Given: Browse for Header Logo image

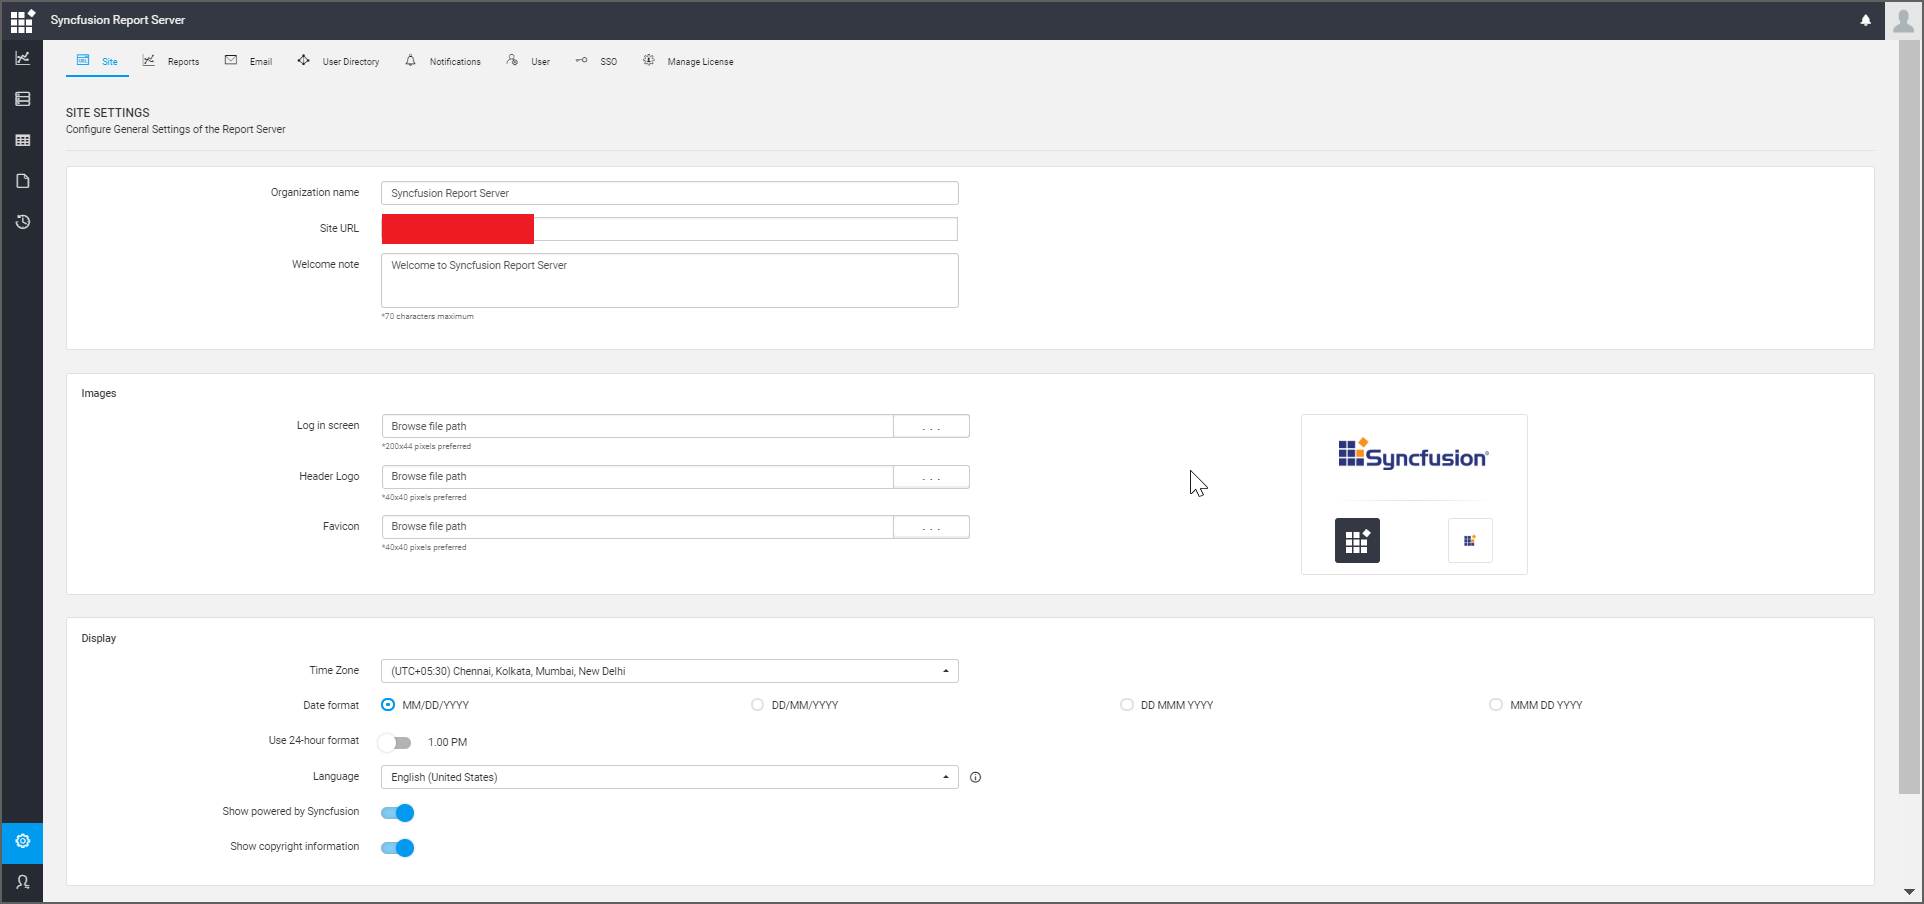Looking at the screenshot, I should point(931,477).
